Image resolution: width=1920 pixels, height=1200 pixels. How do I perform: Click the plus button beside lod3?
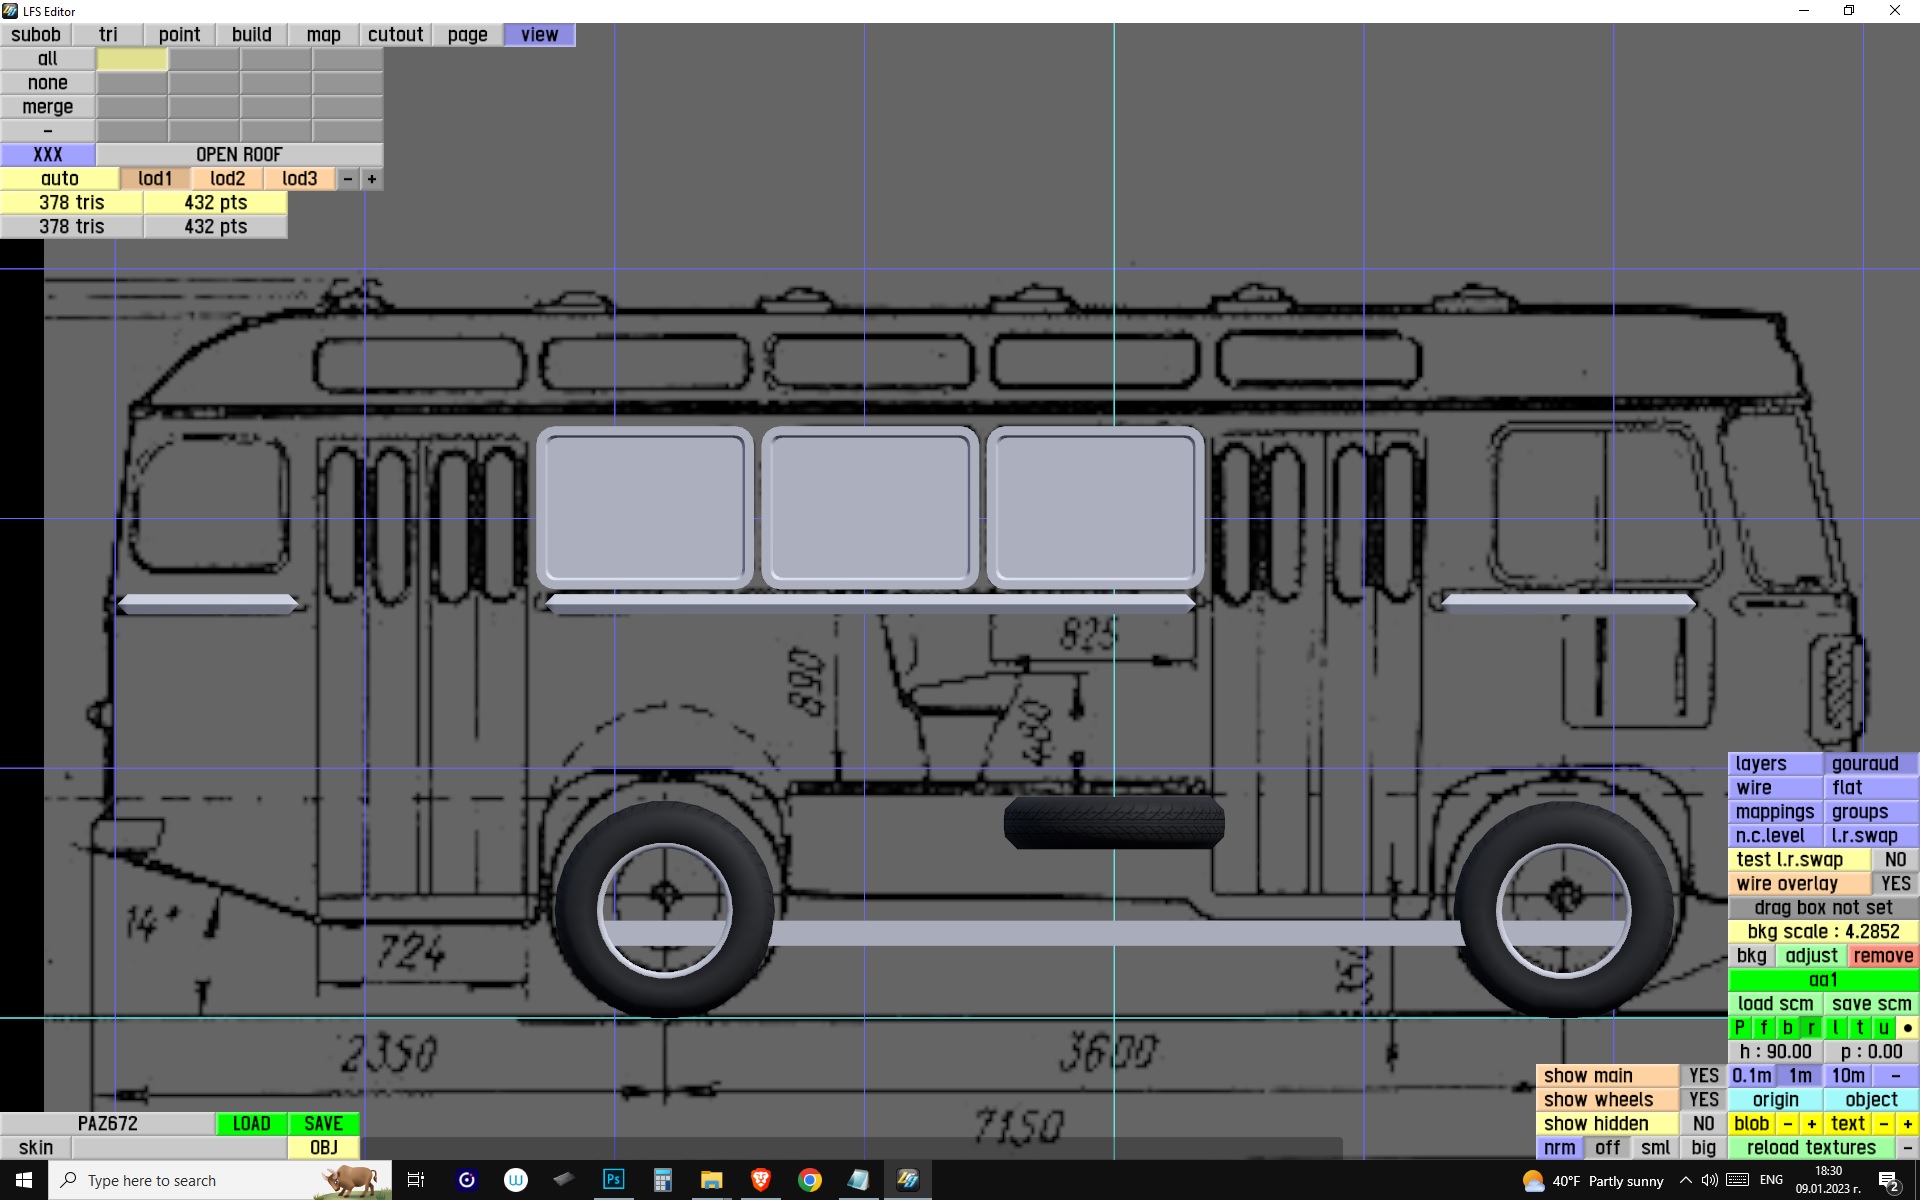click(372, 178)
